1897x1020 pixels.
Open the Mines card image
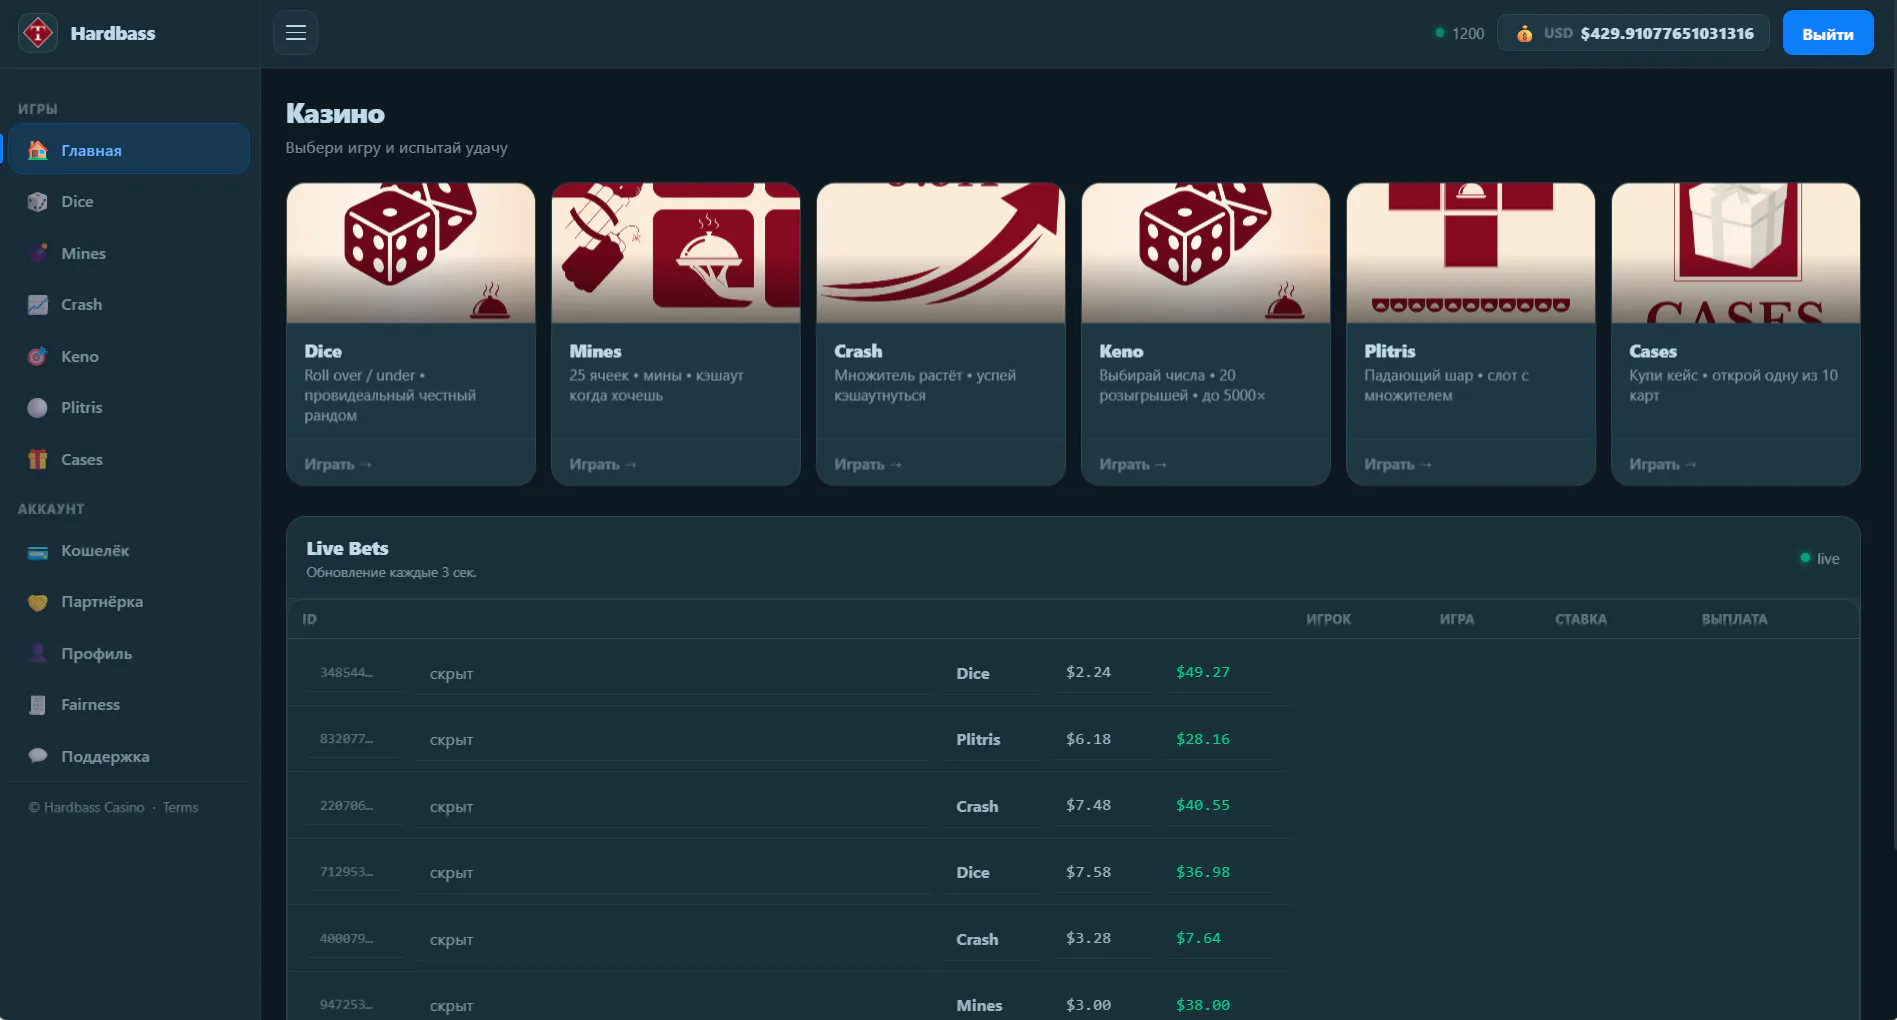click(x=676, y=253)
